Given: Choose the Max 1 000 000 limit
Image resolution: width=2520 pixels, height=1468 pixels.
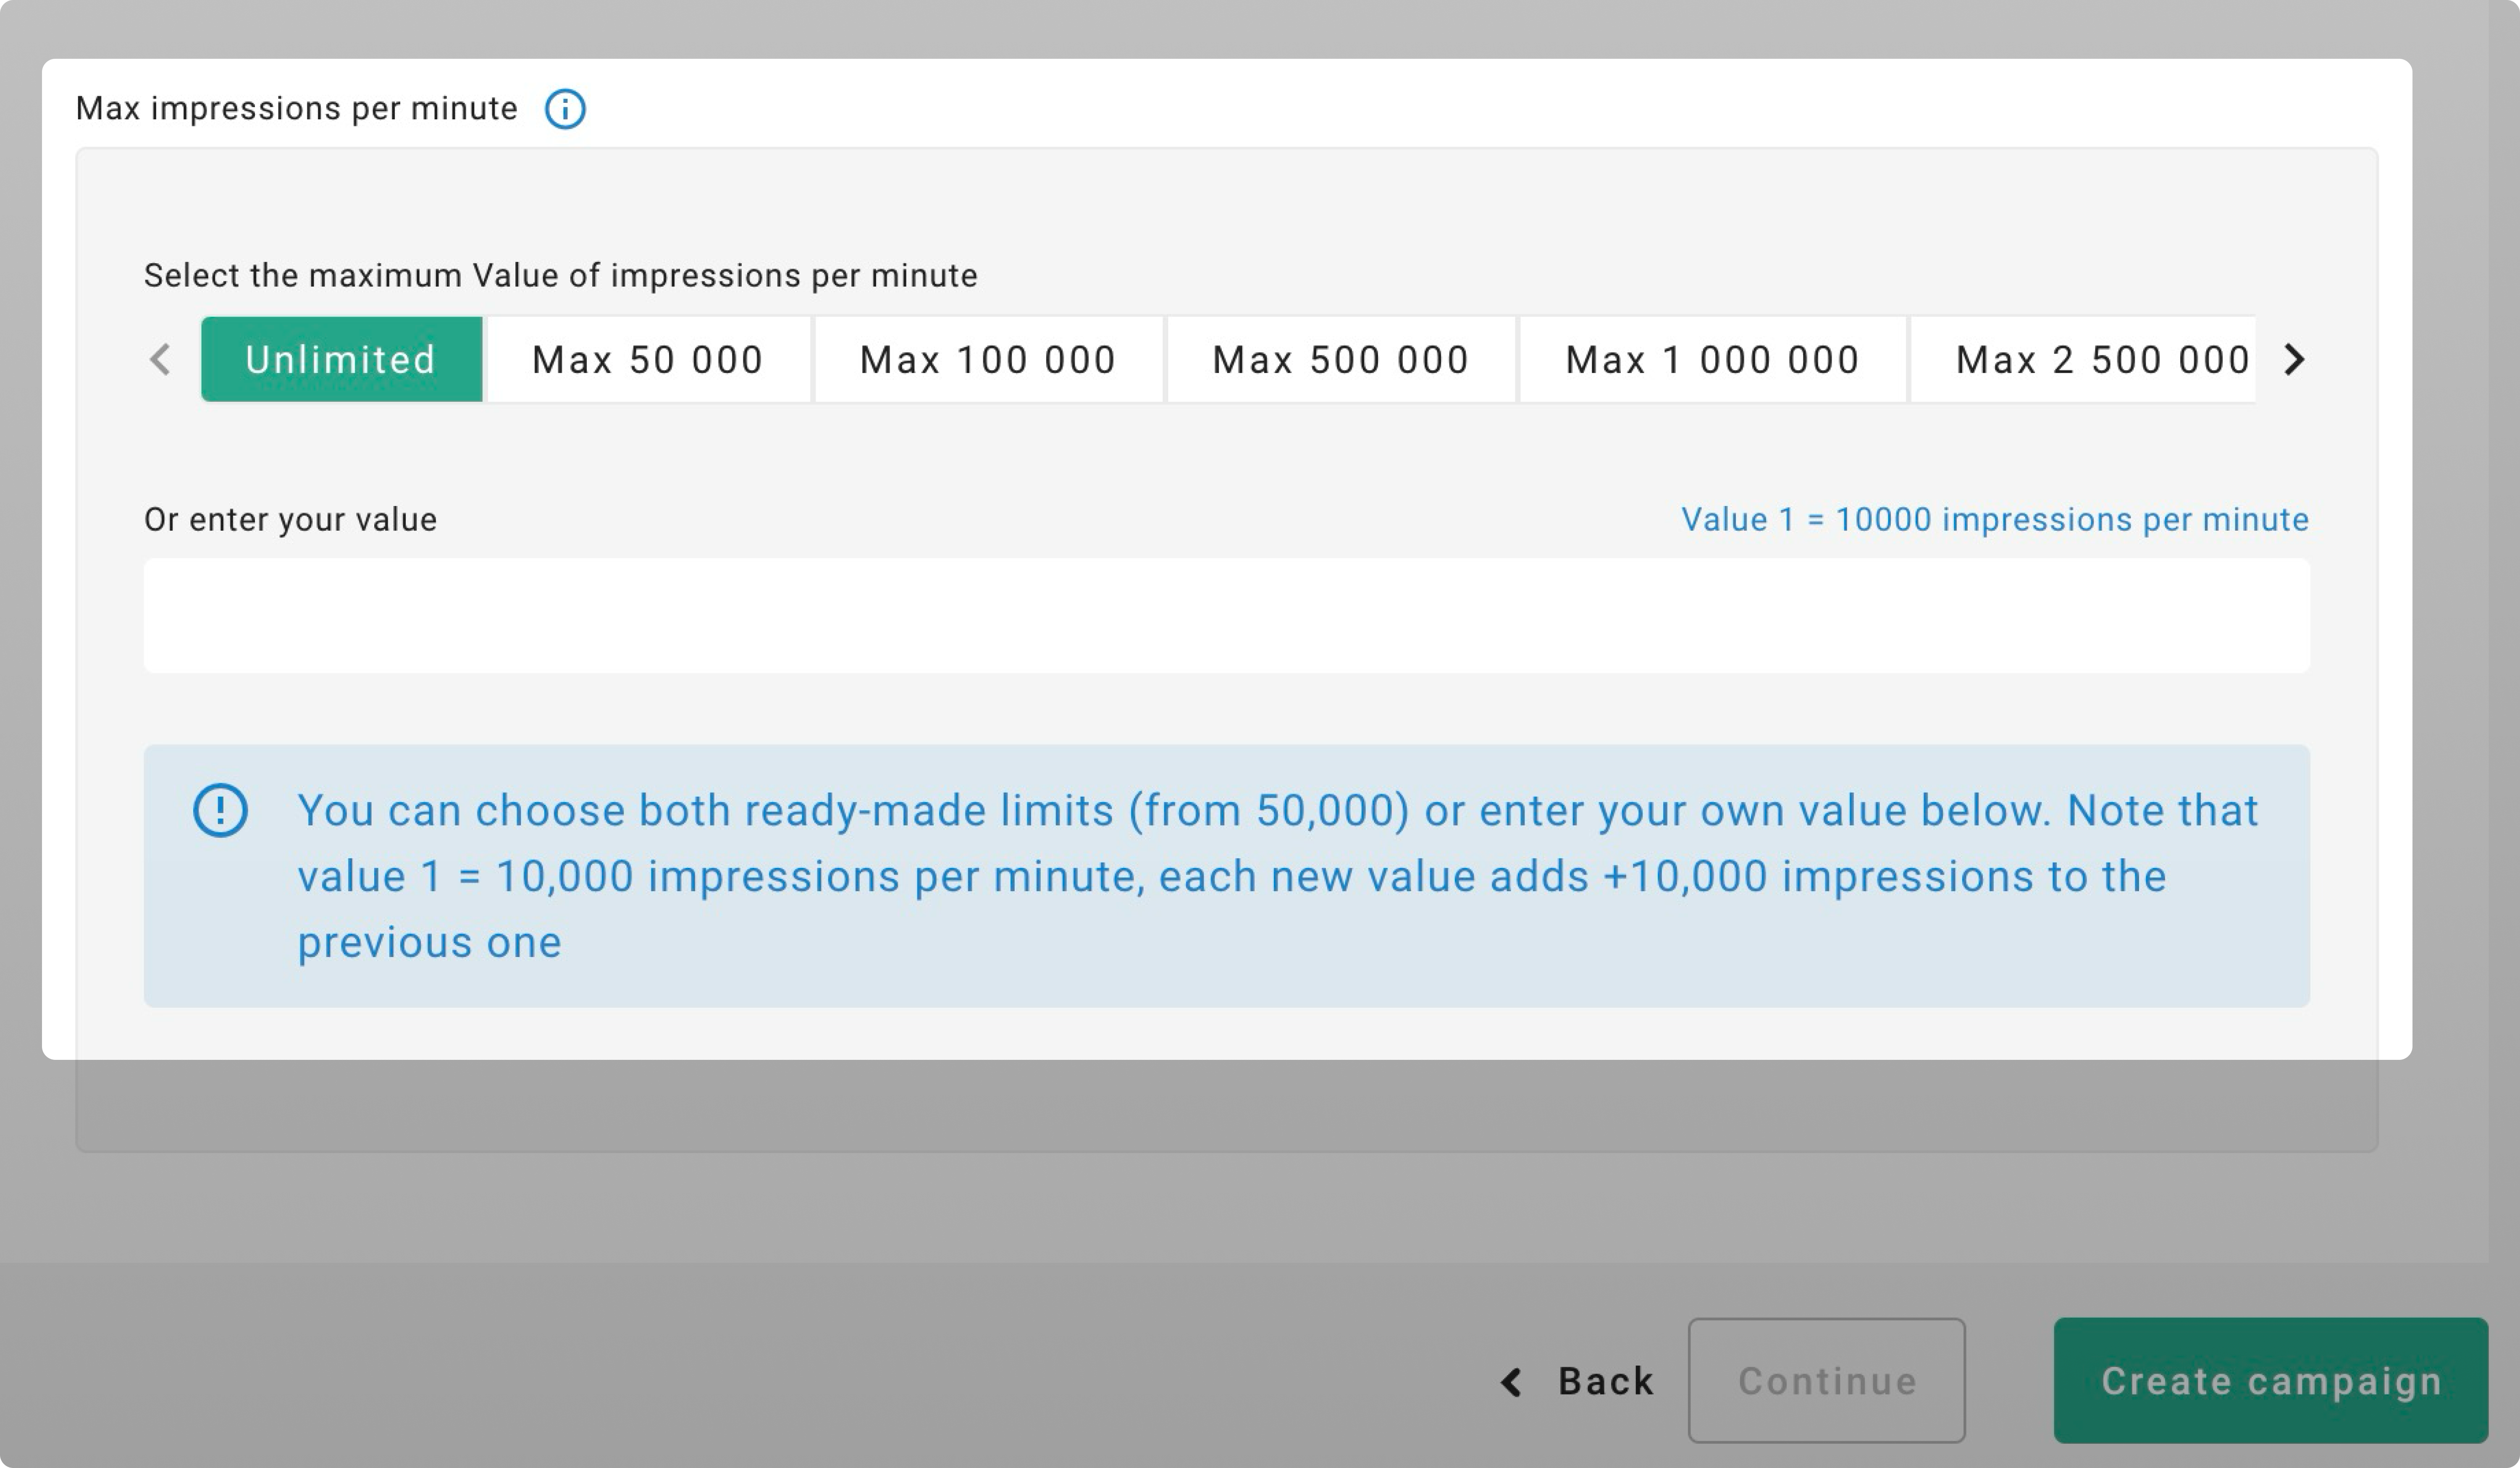Looking at the screenshot, I should coord(1712,360).
